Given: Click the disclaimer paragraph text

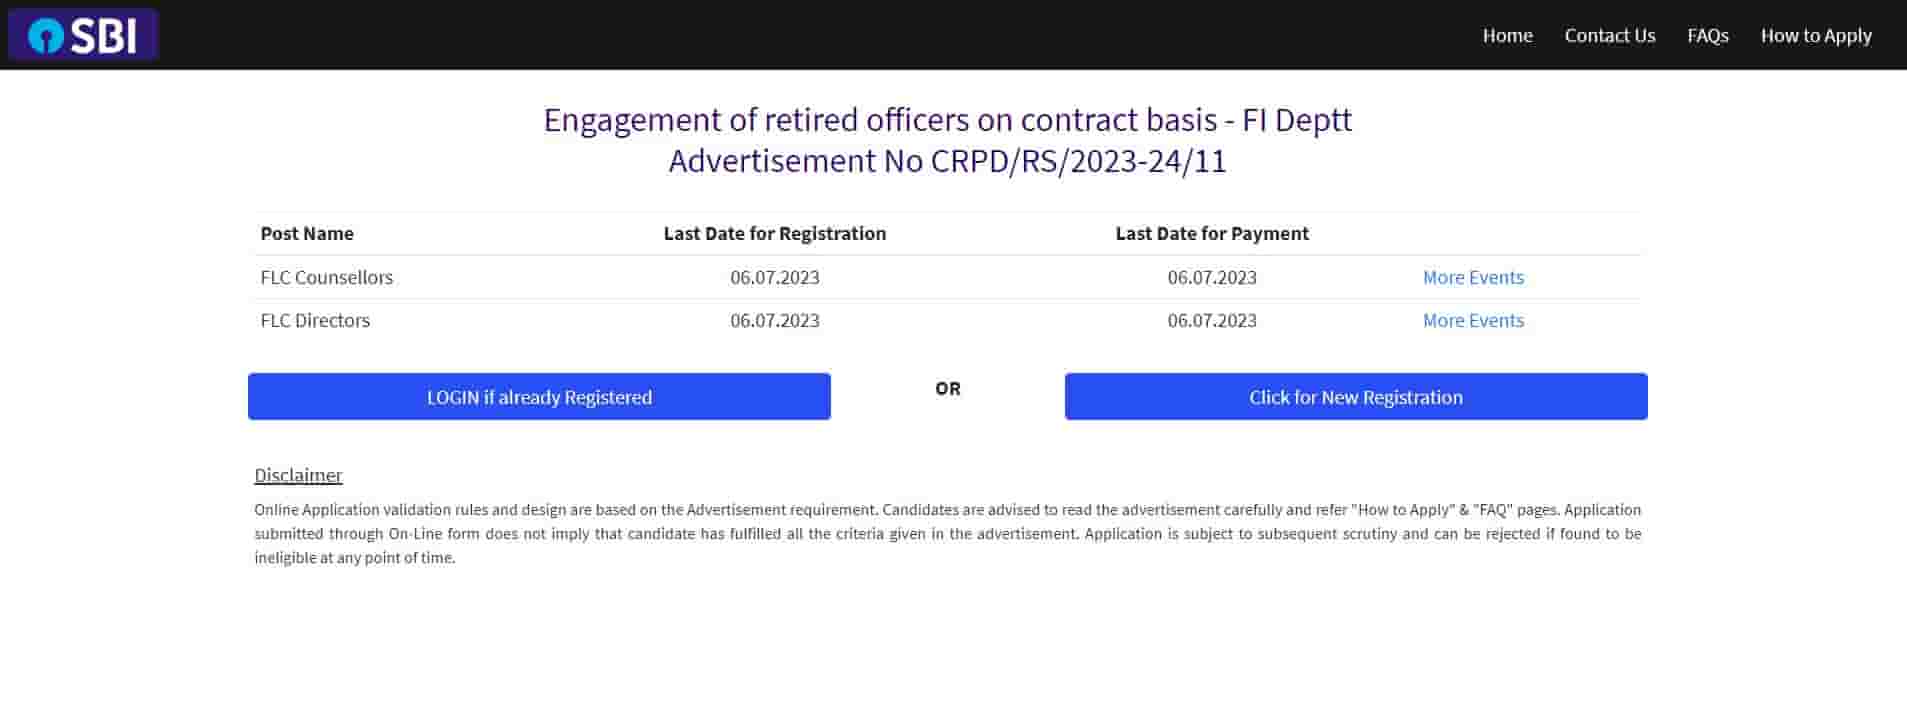Looking at the screenshot, I should [947, 533].
